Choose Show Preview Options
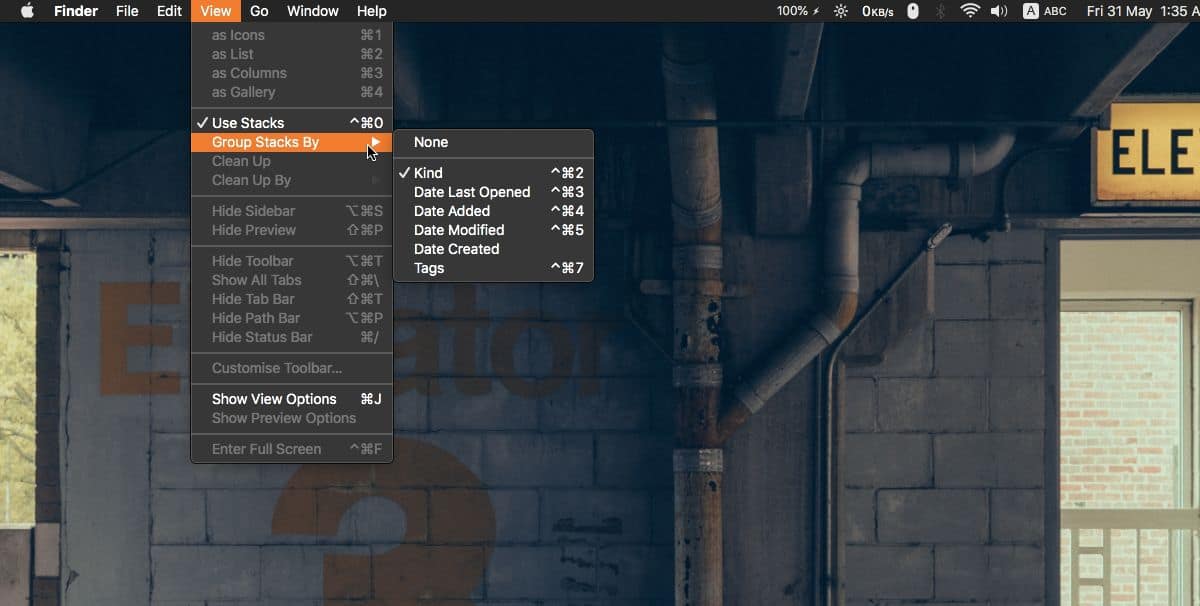This screenshot has width=1200, height=606. click(292, 418)
